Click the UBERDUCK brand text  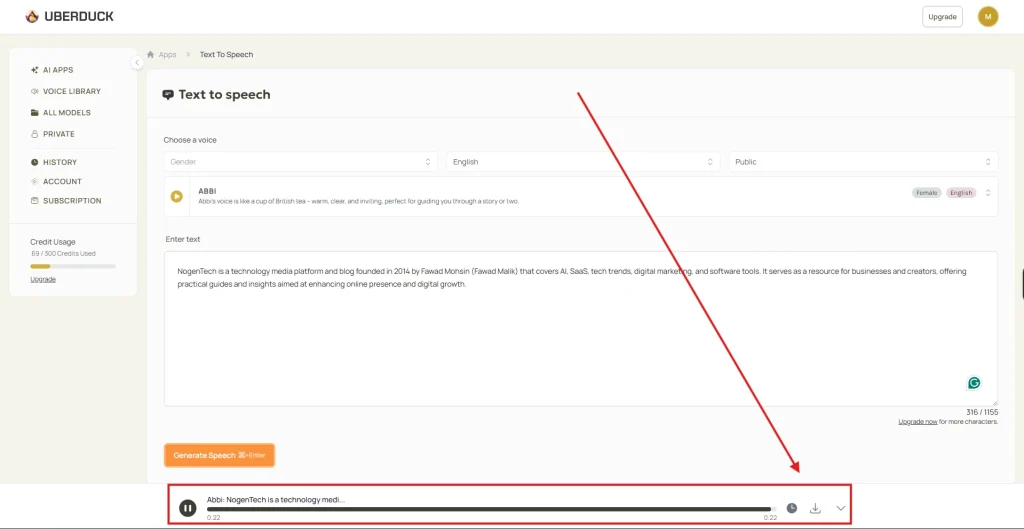pyautogui.click(x=79, y=16)
